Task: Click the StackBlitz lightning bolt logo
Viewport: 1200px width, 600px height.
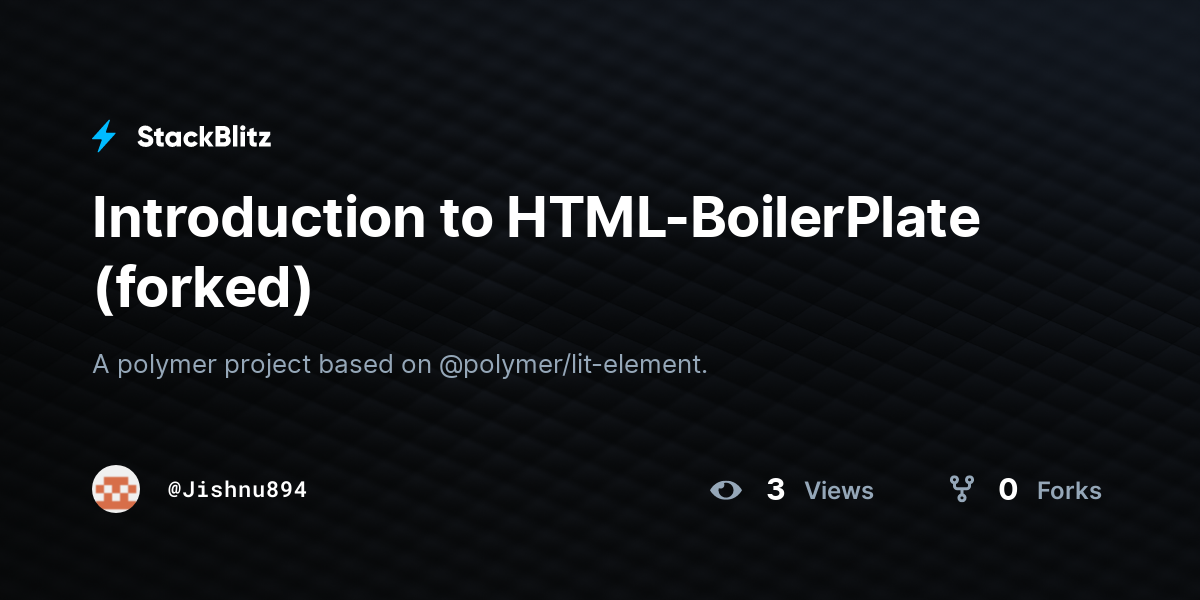Action: (x=104, y=137)
